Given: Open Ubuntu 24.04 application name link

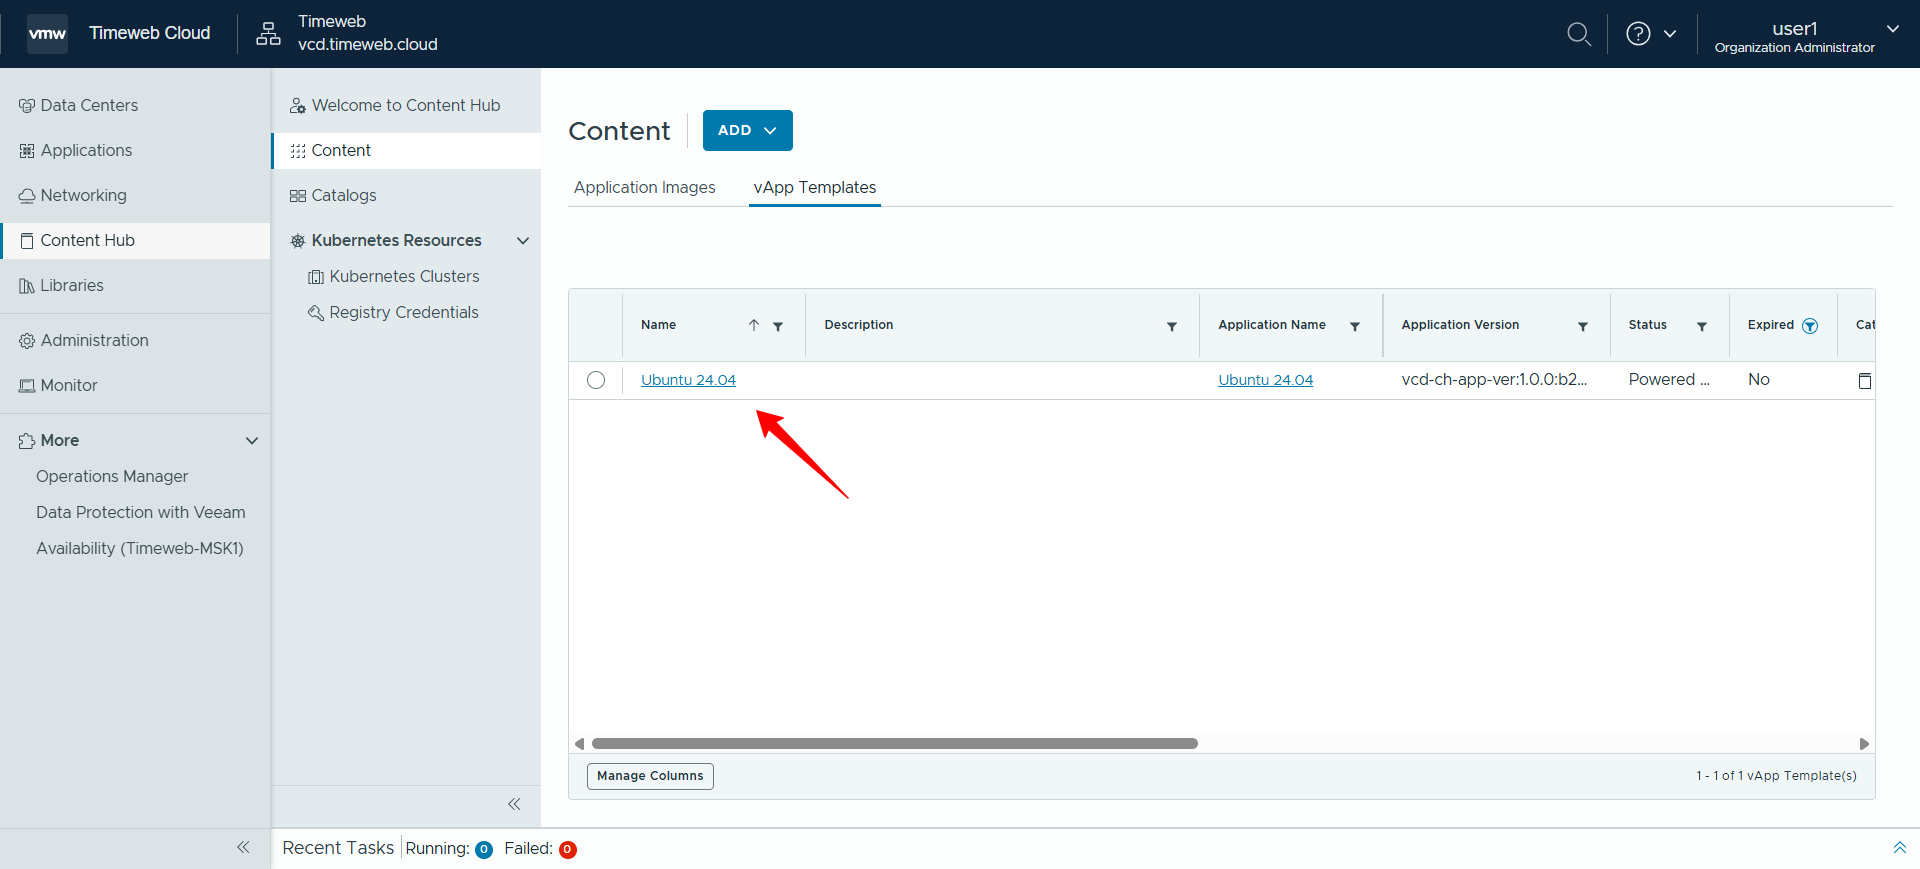Looking at the screenshot, I should tap(1265, 380).
